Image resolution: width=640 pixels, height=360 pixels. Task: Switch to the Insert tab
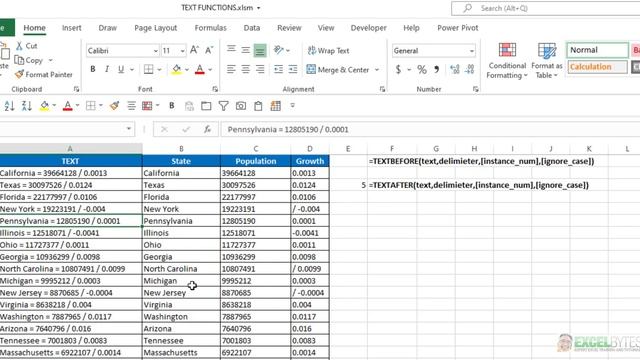click(x=71, y=28)
